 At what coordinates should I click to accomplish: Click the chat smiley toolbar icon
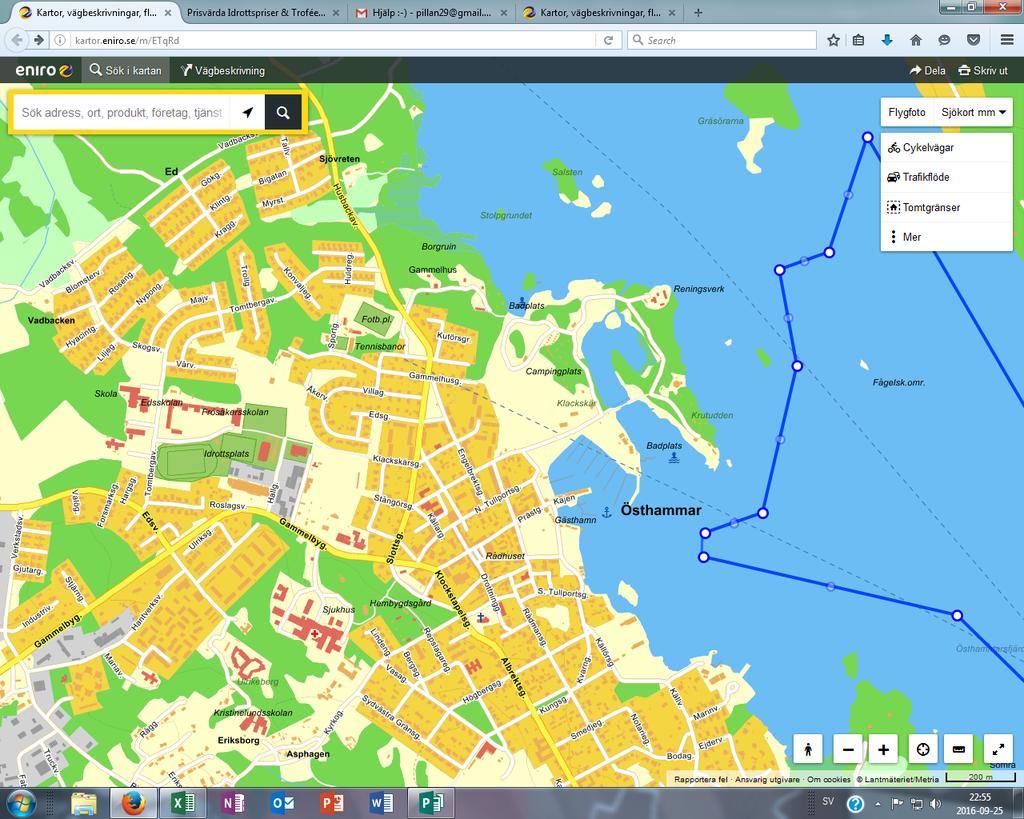click(x=944, y=40)
